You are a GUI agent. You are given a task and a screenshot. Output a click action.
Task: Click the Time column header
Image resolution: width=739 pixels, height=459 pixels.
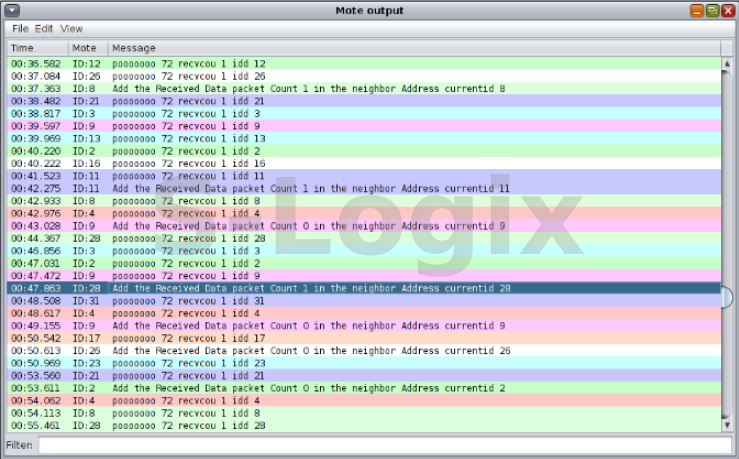click(x=38, y=48)
